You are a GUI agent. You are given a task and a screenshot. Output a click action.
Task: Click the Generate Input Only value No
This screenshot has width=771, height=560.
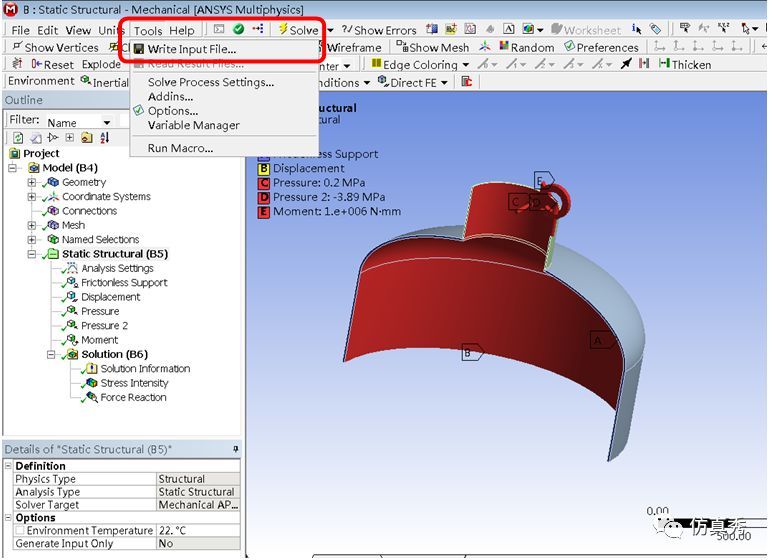click(198, 543)
